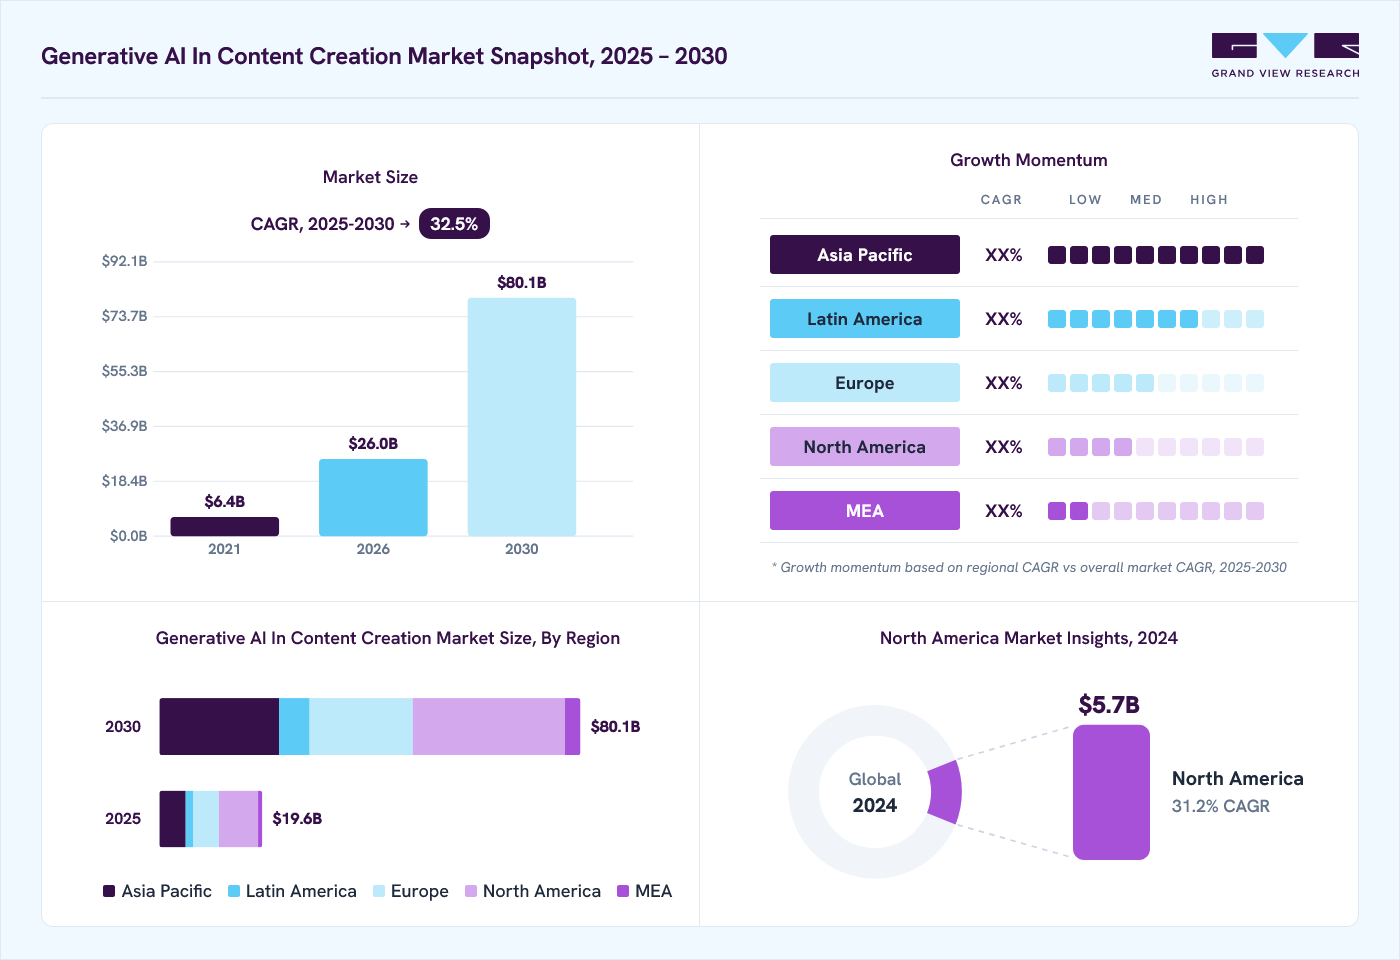The height and width of the screenshot is (960, 1400).
Task: Click the Asia Pacific legend swatch
Action: [109, 891]
